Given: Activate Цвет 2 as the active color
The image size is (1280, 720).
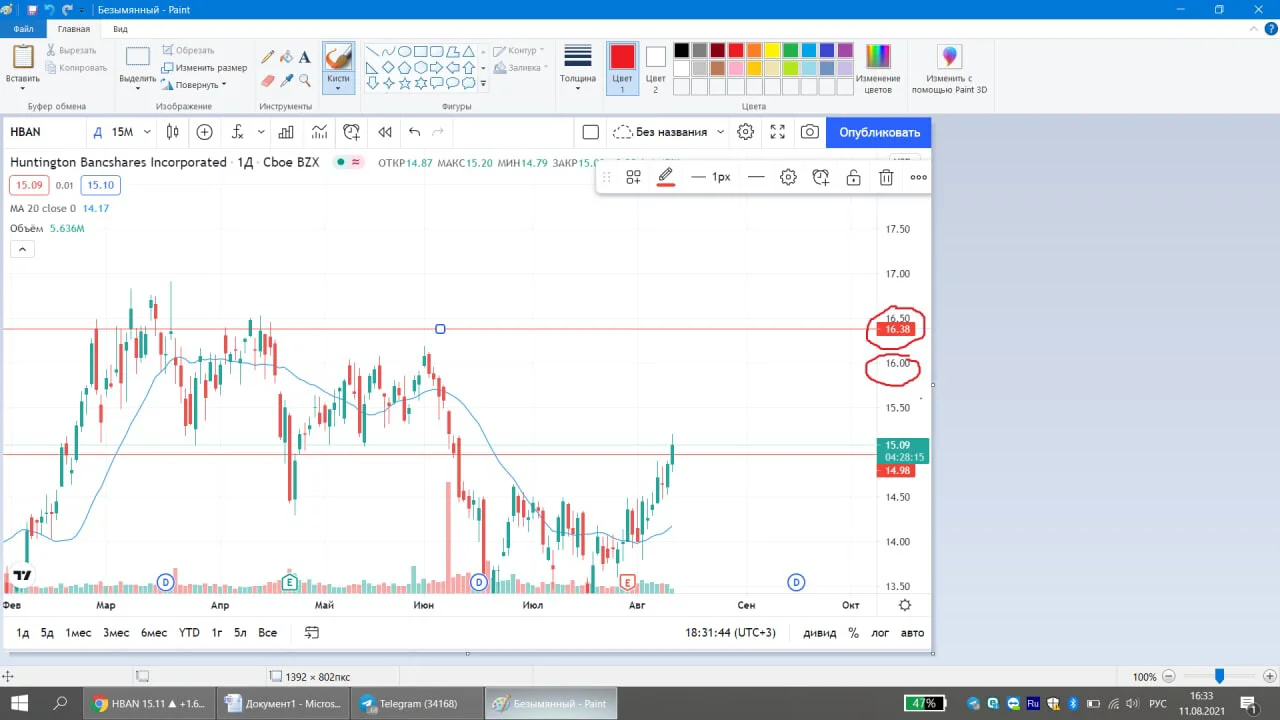Looking at the screenshot, I should point(655,69).
